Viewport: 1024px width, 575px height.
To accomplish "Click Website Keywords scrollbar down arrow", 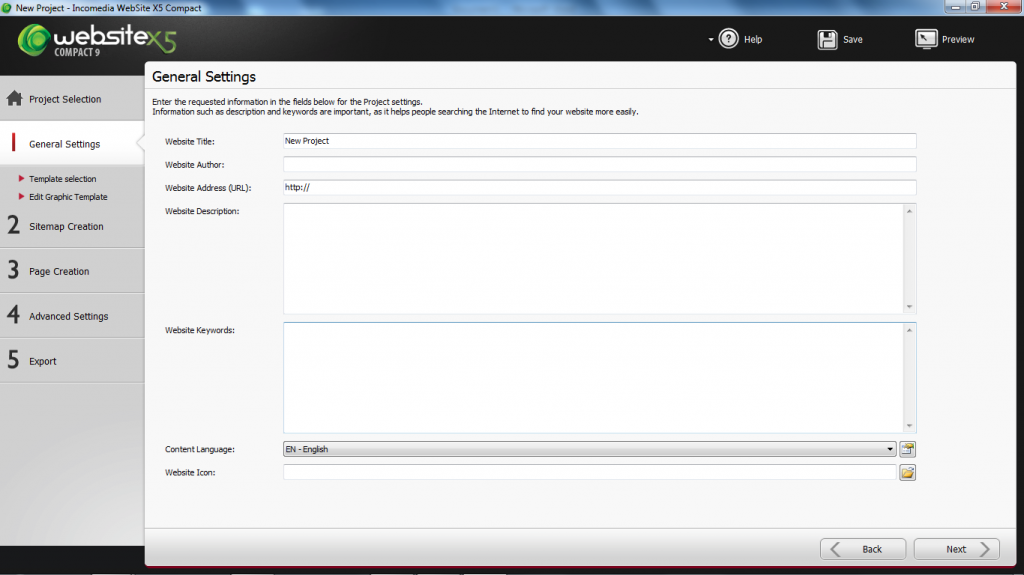I will (909, 425).
